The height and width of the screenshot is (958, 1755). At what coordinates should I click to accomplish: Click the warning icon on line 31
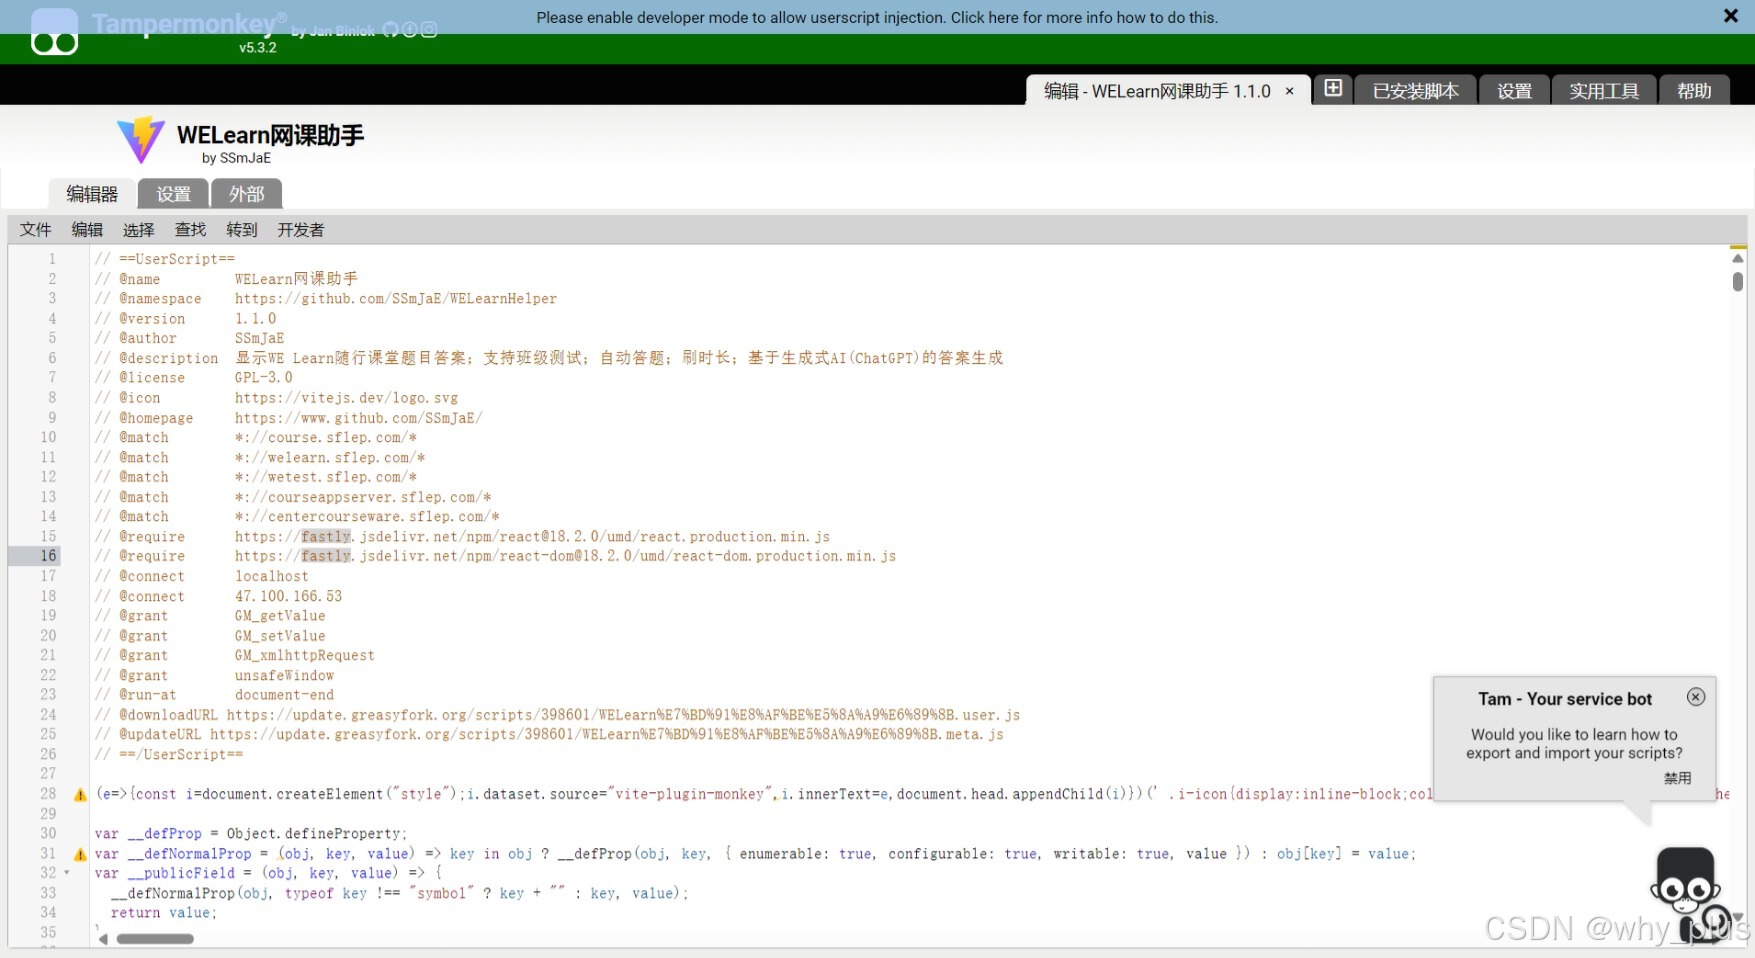(80, 855)
